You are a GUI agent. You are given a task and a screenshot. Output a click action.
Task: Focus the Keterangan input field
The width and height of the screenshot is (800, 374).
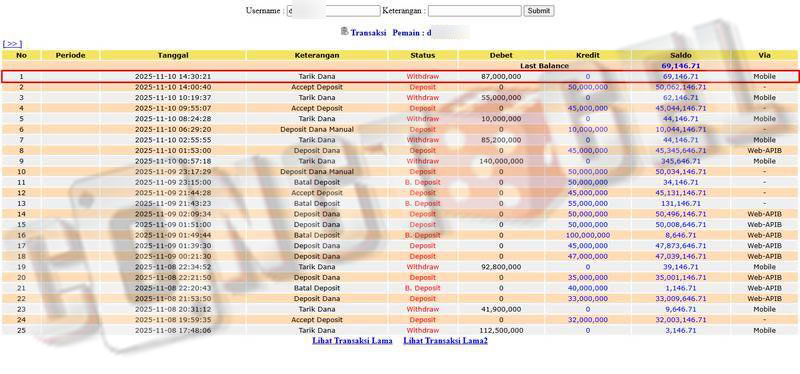[474, 11]
